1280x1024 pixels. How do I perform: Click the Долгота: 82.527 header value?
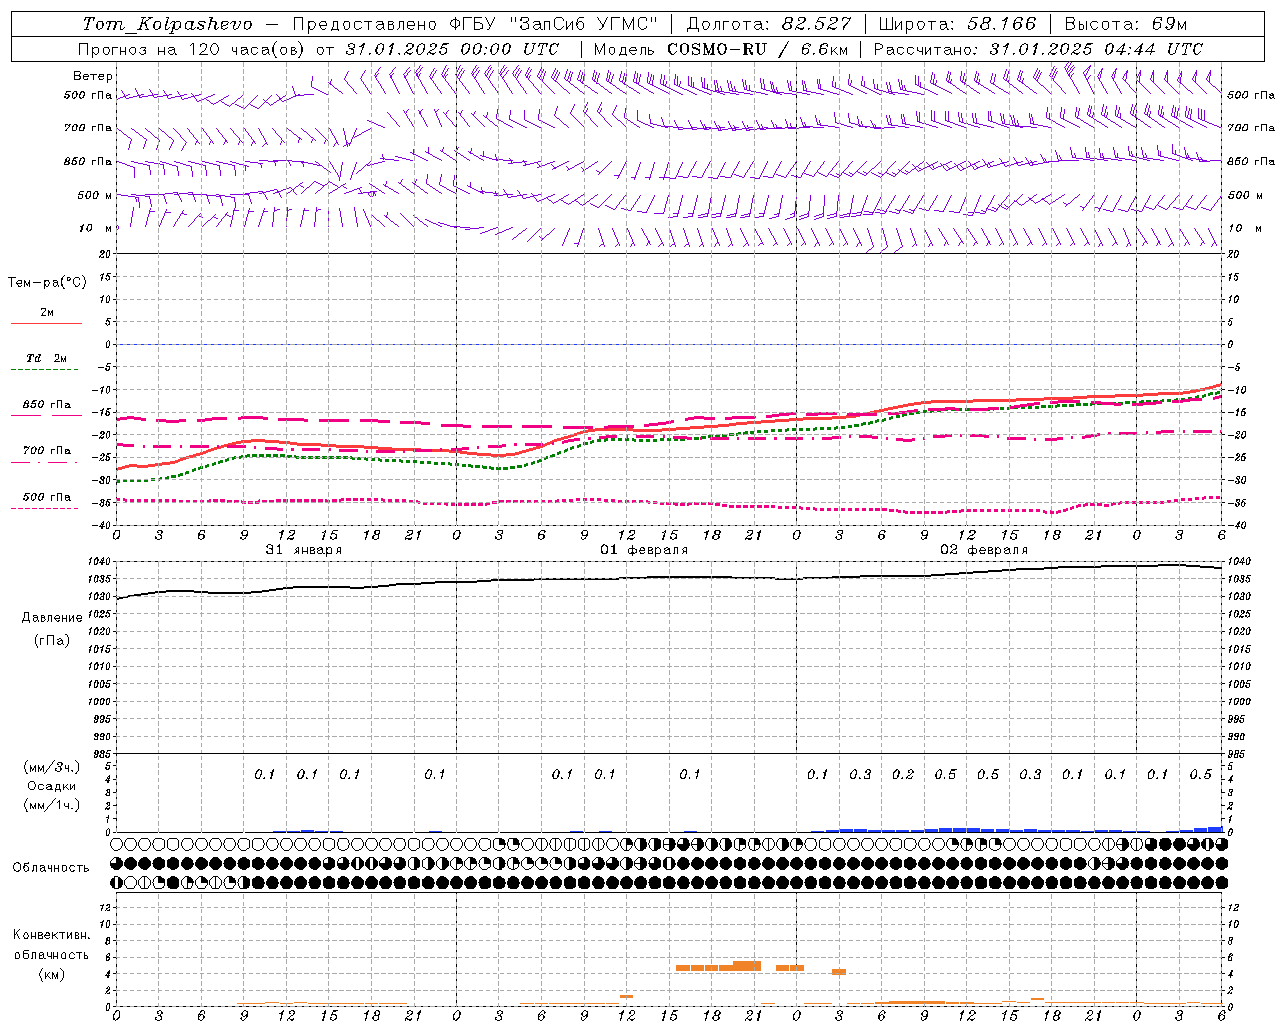click(x=769, y=24)
